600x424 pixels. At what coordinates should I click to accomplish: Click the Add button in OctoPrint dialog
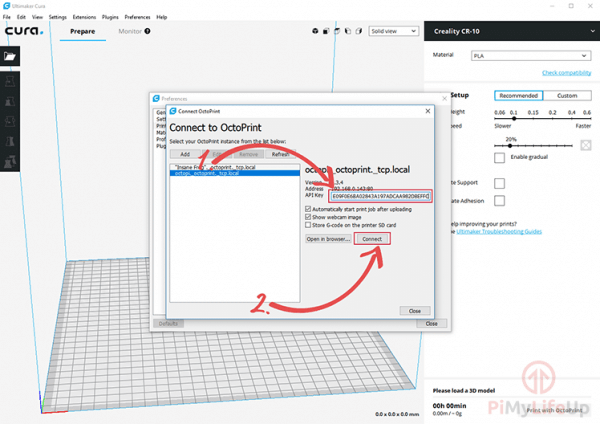(185, 154)
